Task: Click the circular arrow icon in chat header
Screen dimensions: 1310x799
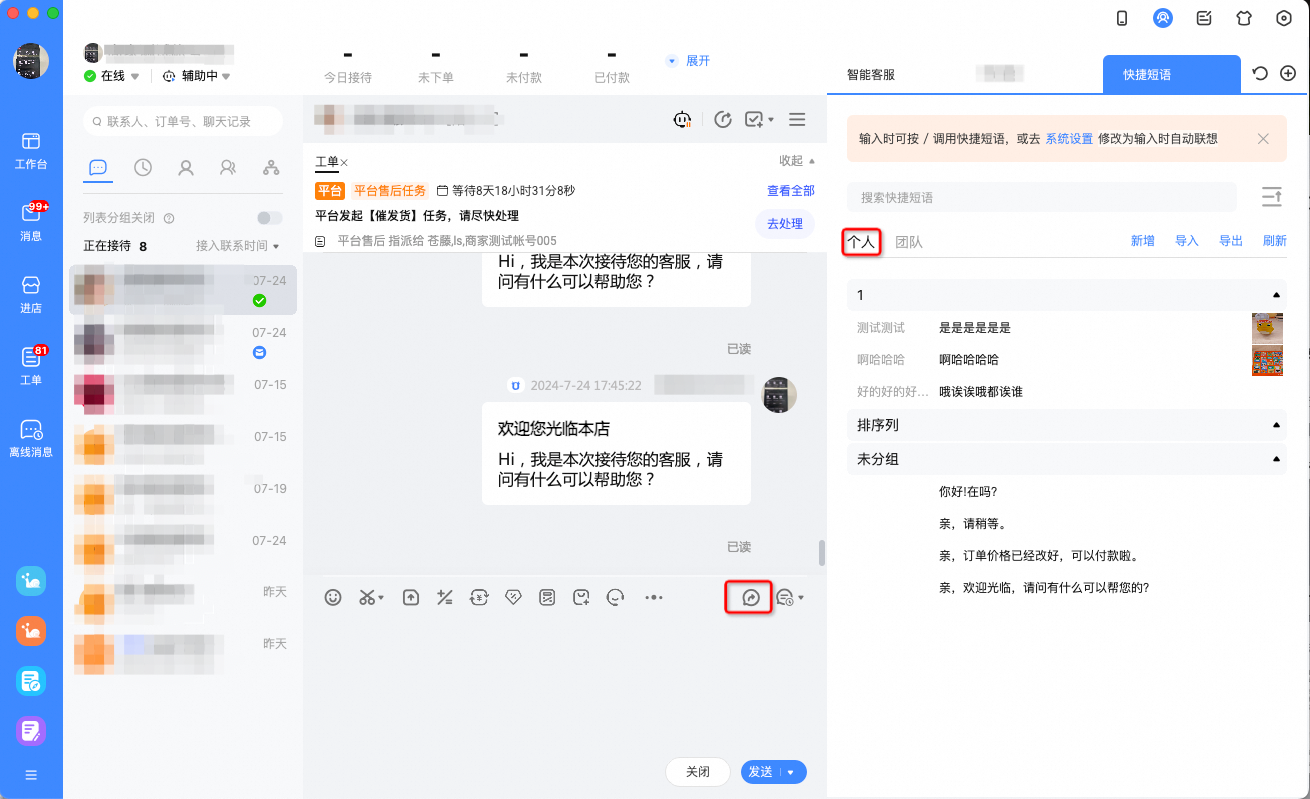Action: coord(724,119)
